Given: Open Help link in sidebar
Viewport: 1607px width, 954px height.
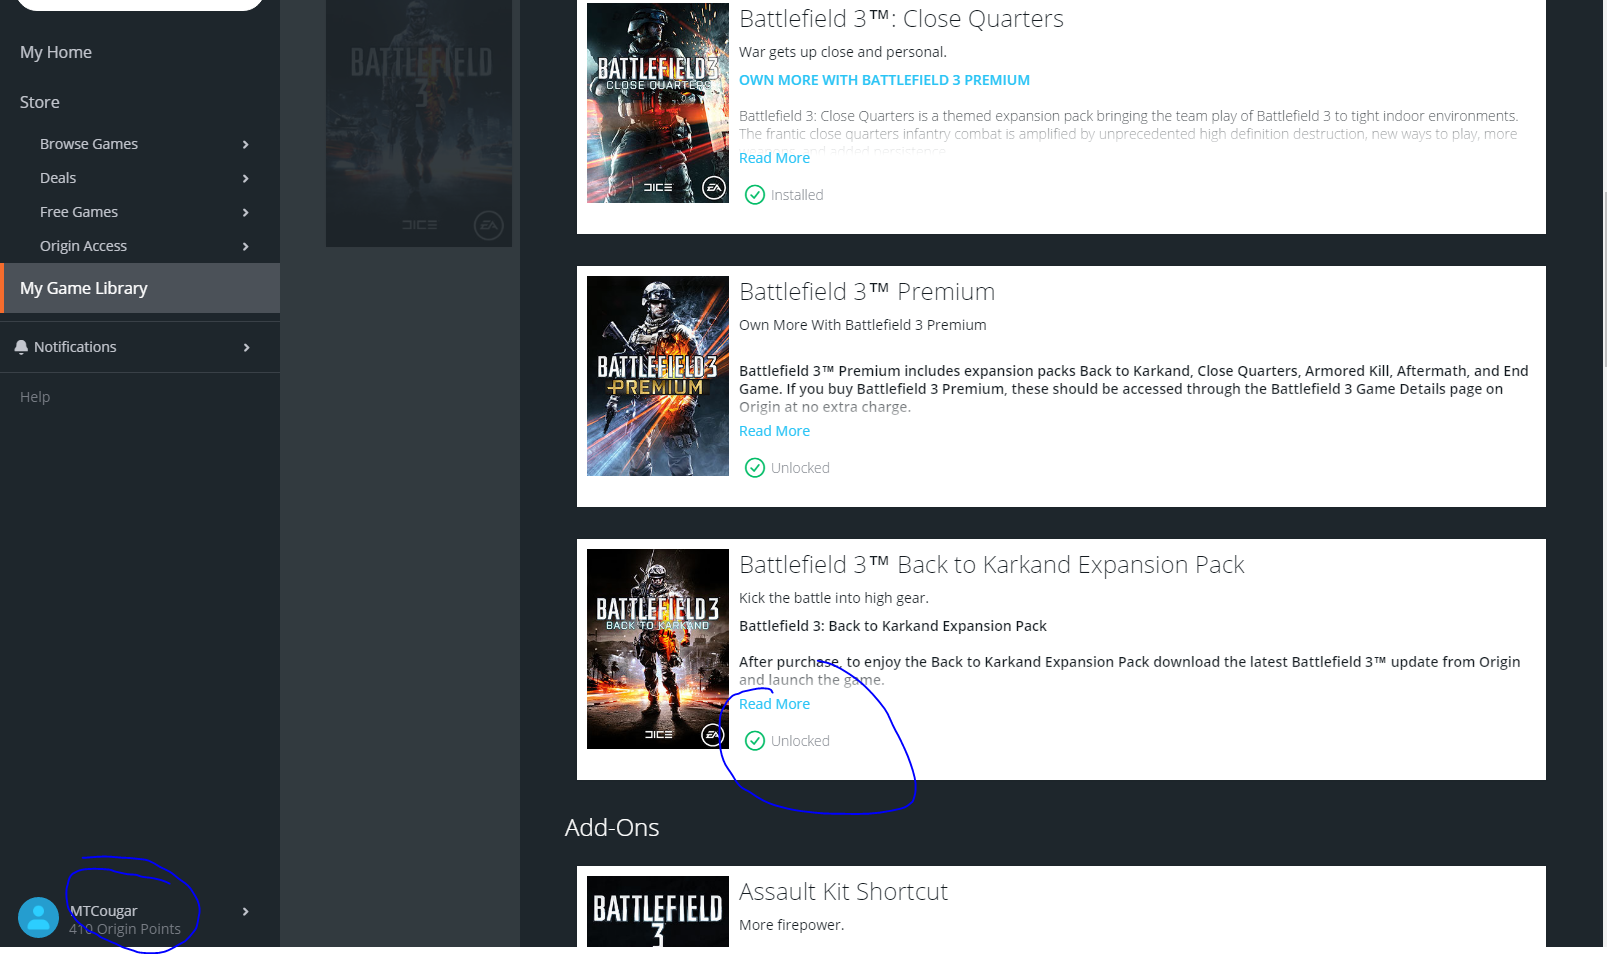Looking at the screenshot, I should (35, 397).
